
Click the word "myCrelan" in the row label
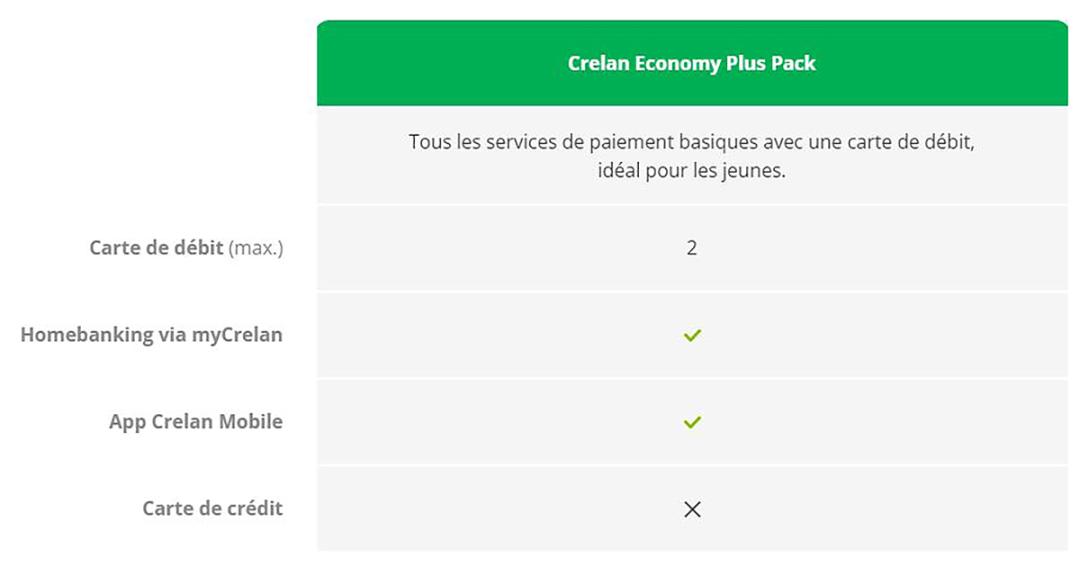point(237,335)
